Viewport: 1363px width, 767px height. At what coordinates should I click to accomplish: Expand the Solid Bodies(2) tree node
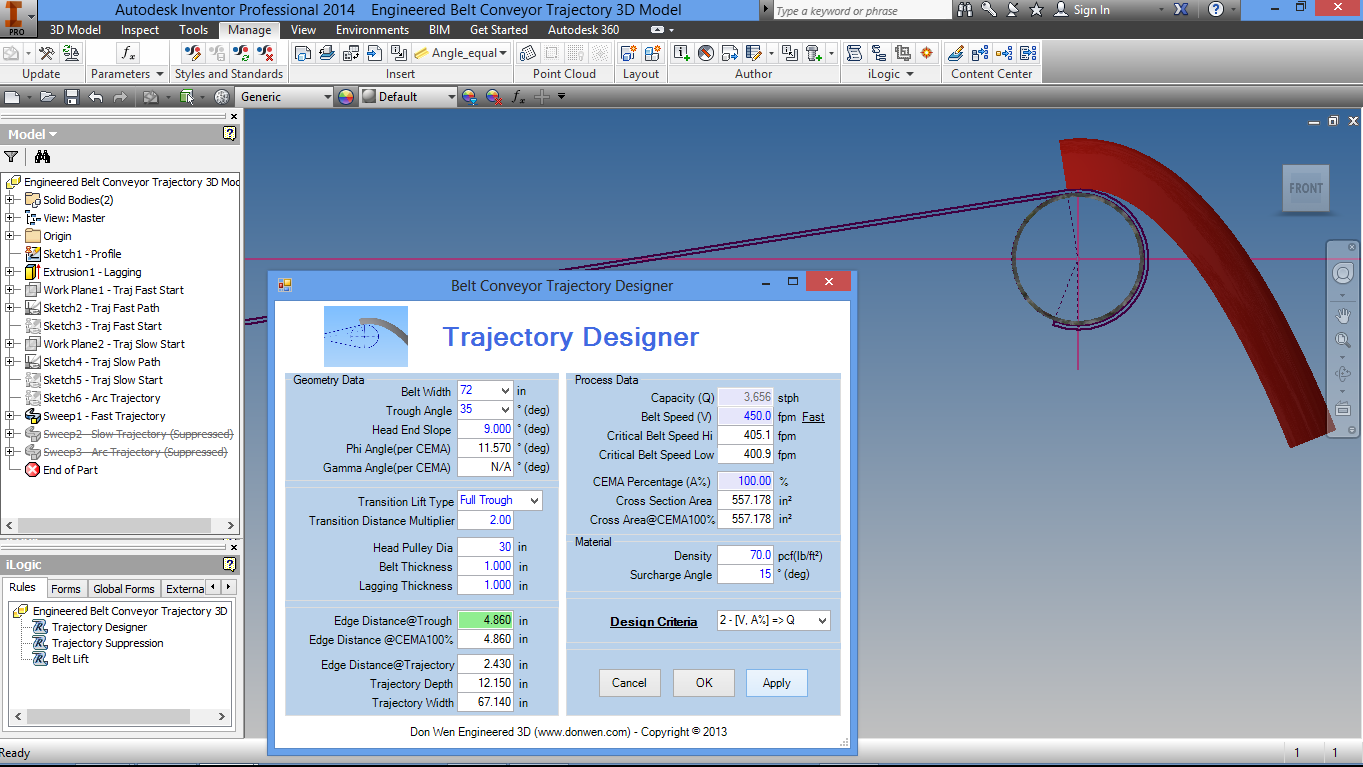click(10, 200)
